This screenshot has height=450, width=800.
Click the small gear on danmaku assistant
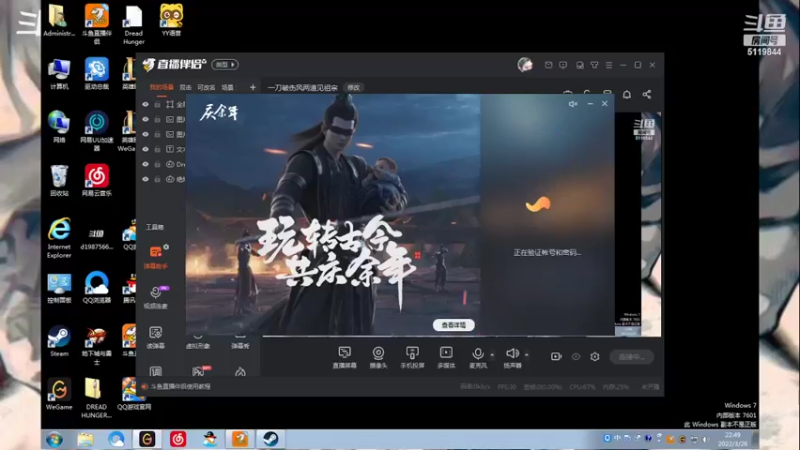click(166, 247)
